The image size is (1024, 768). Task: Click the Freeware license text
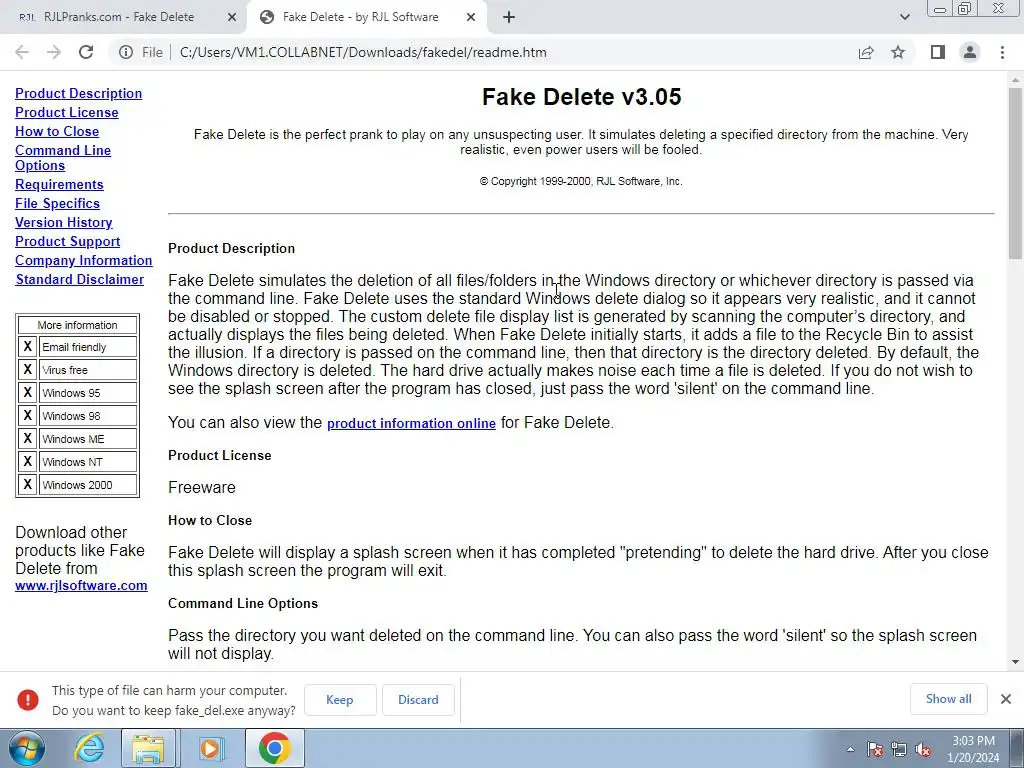202,488
